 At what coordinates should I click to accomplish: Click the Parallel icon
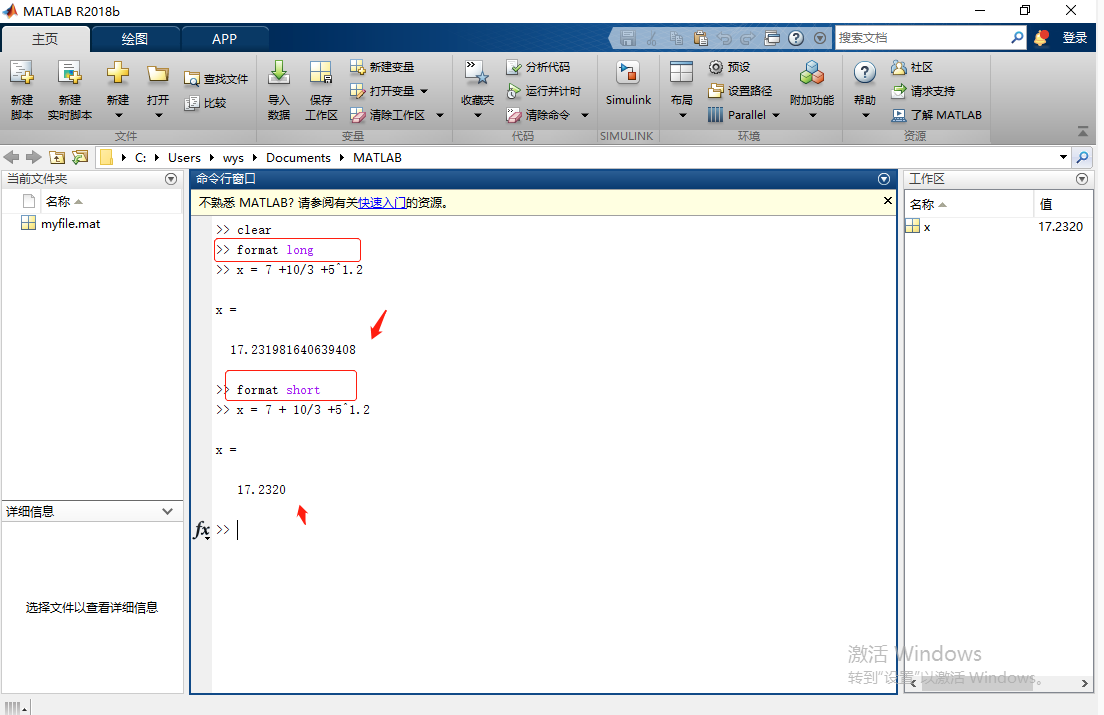point(715,115)
